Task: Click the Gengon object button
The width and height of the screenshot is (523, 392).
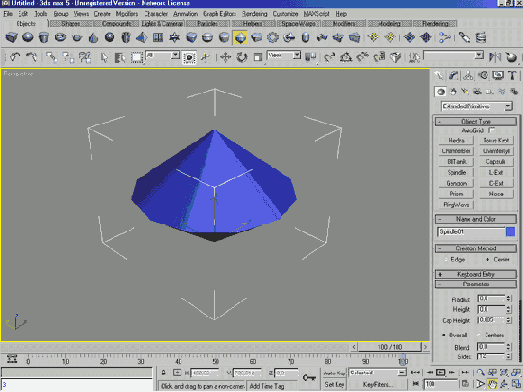Action: [x=456, y=183]
